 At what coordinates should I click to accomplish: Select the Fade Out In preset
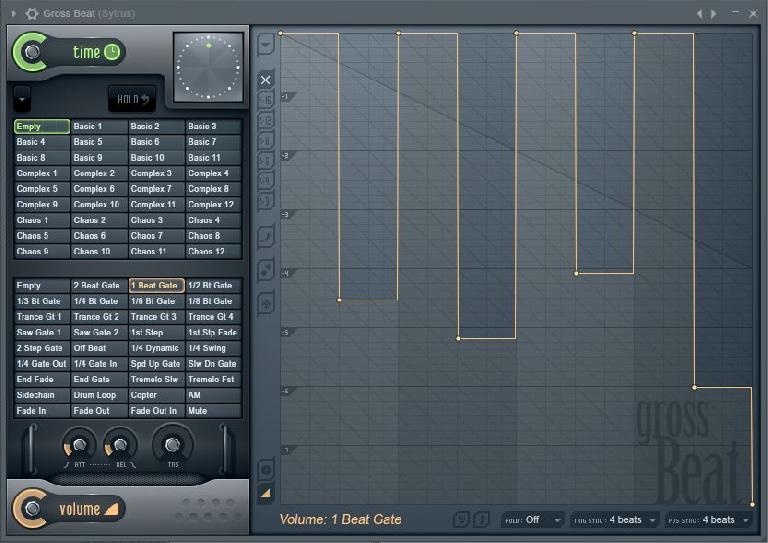[156, 411]
